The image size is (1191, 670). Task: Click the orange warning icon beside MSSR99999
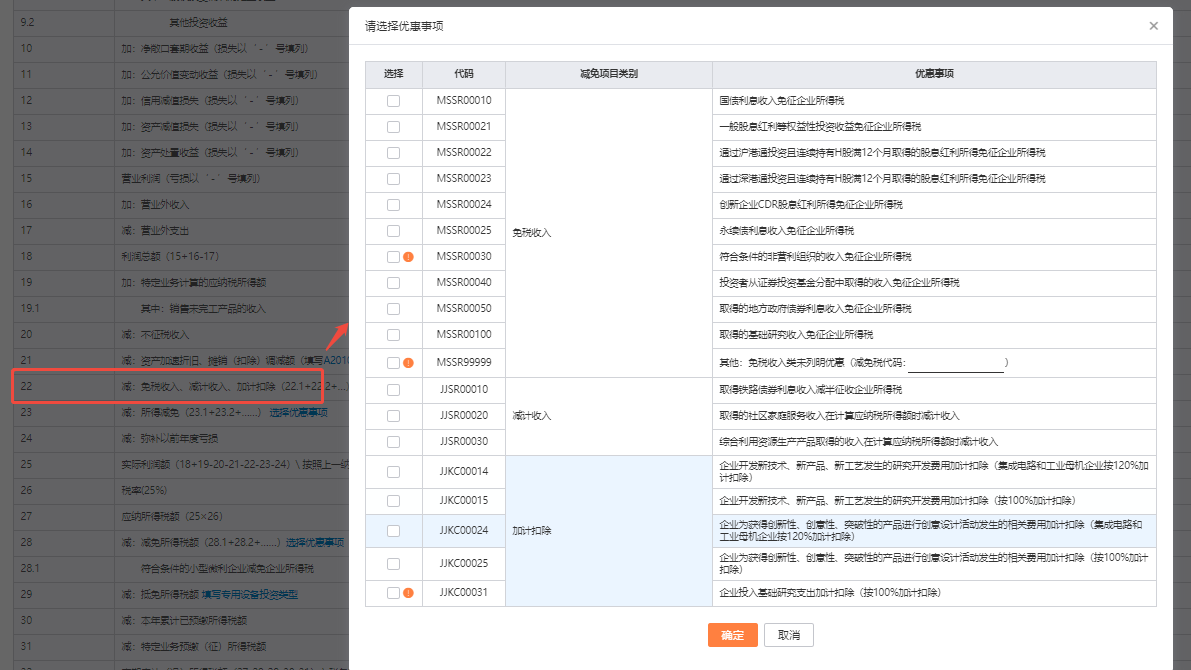(408, 363)
